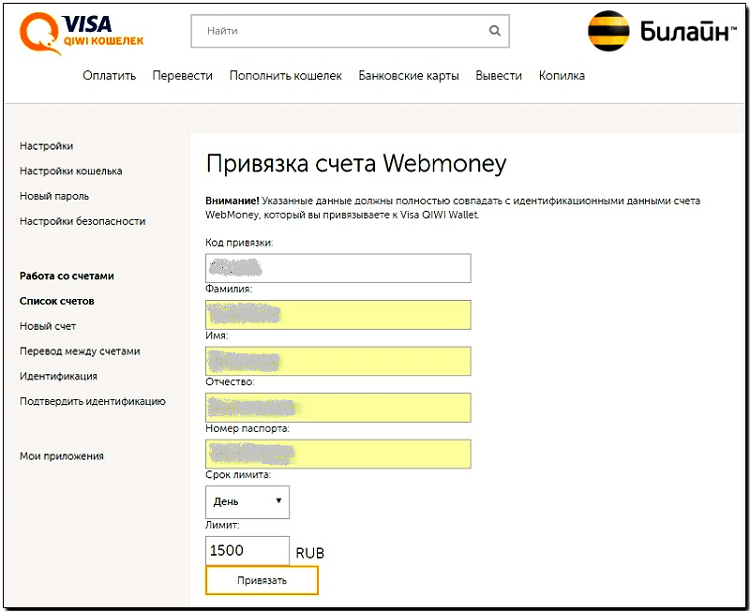Open the Новый счет link
Screen dimensions: 750x611
pos(48,326)
